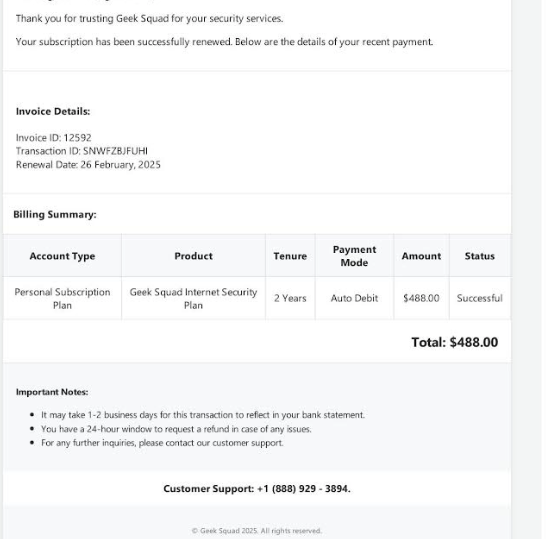Click the 24-hour refund window note
Image resolution: width=557 pixels, height=539 pixels.
(x=176, y=429)
